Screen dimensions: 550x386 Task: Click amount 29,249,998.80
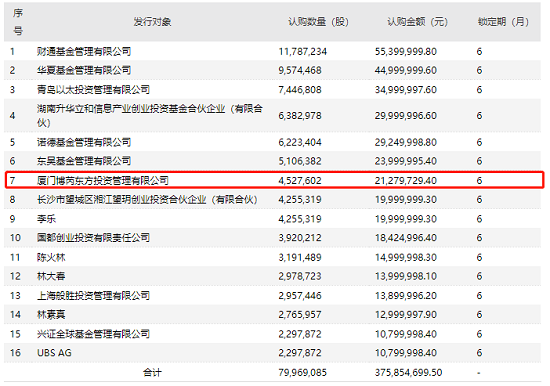tap(406, 142)
